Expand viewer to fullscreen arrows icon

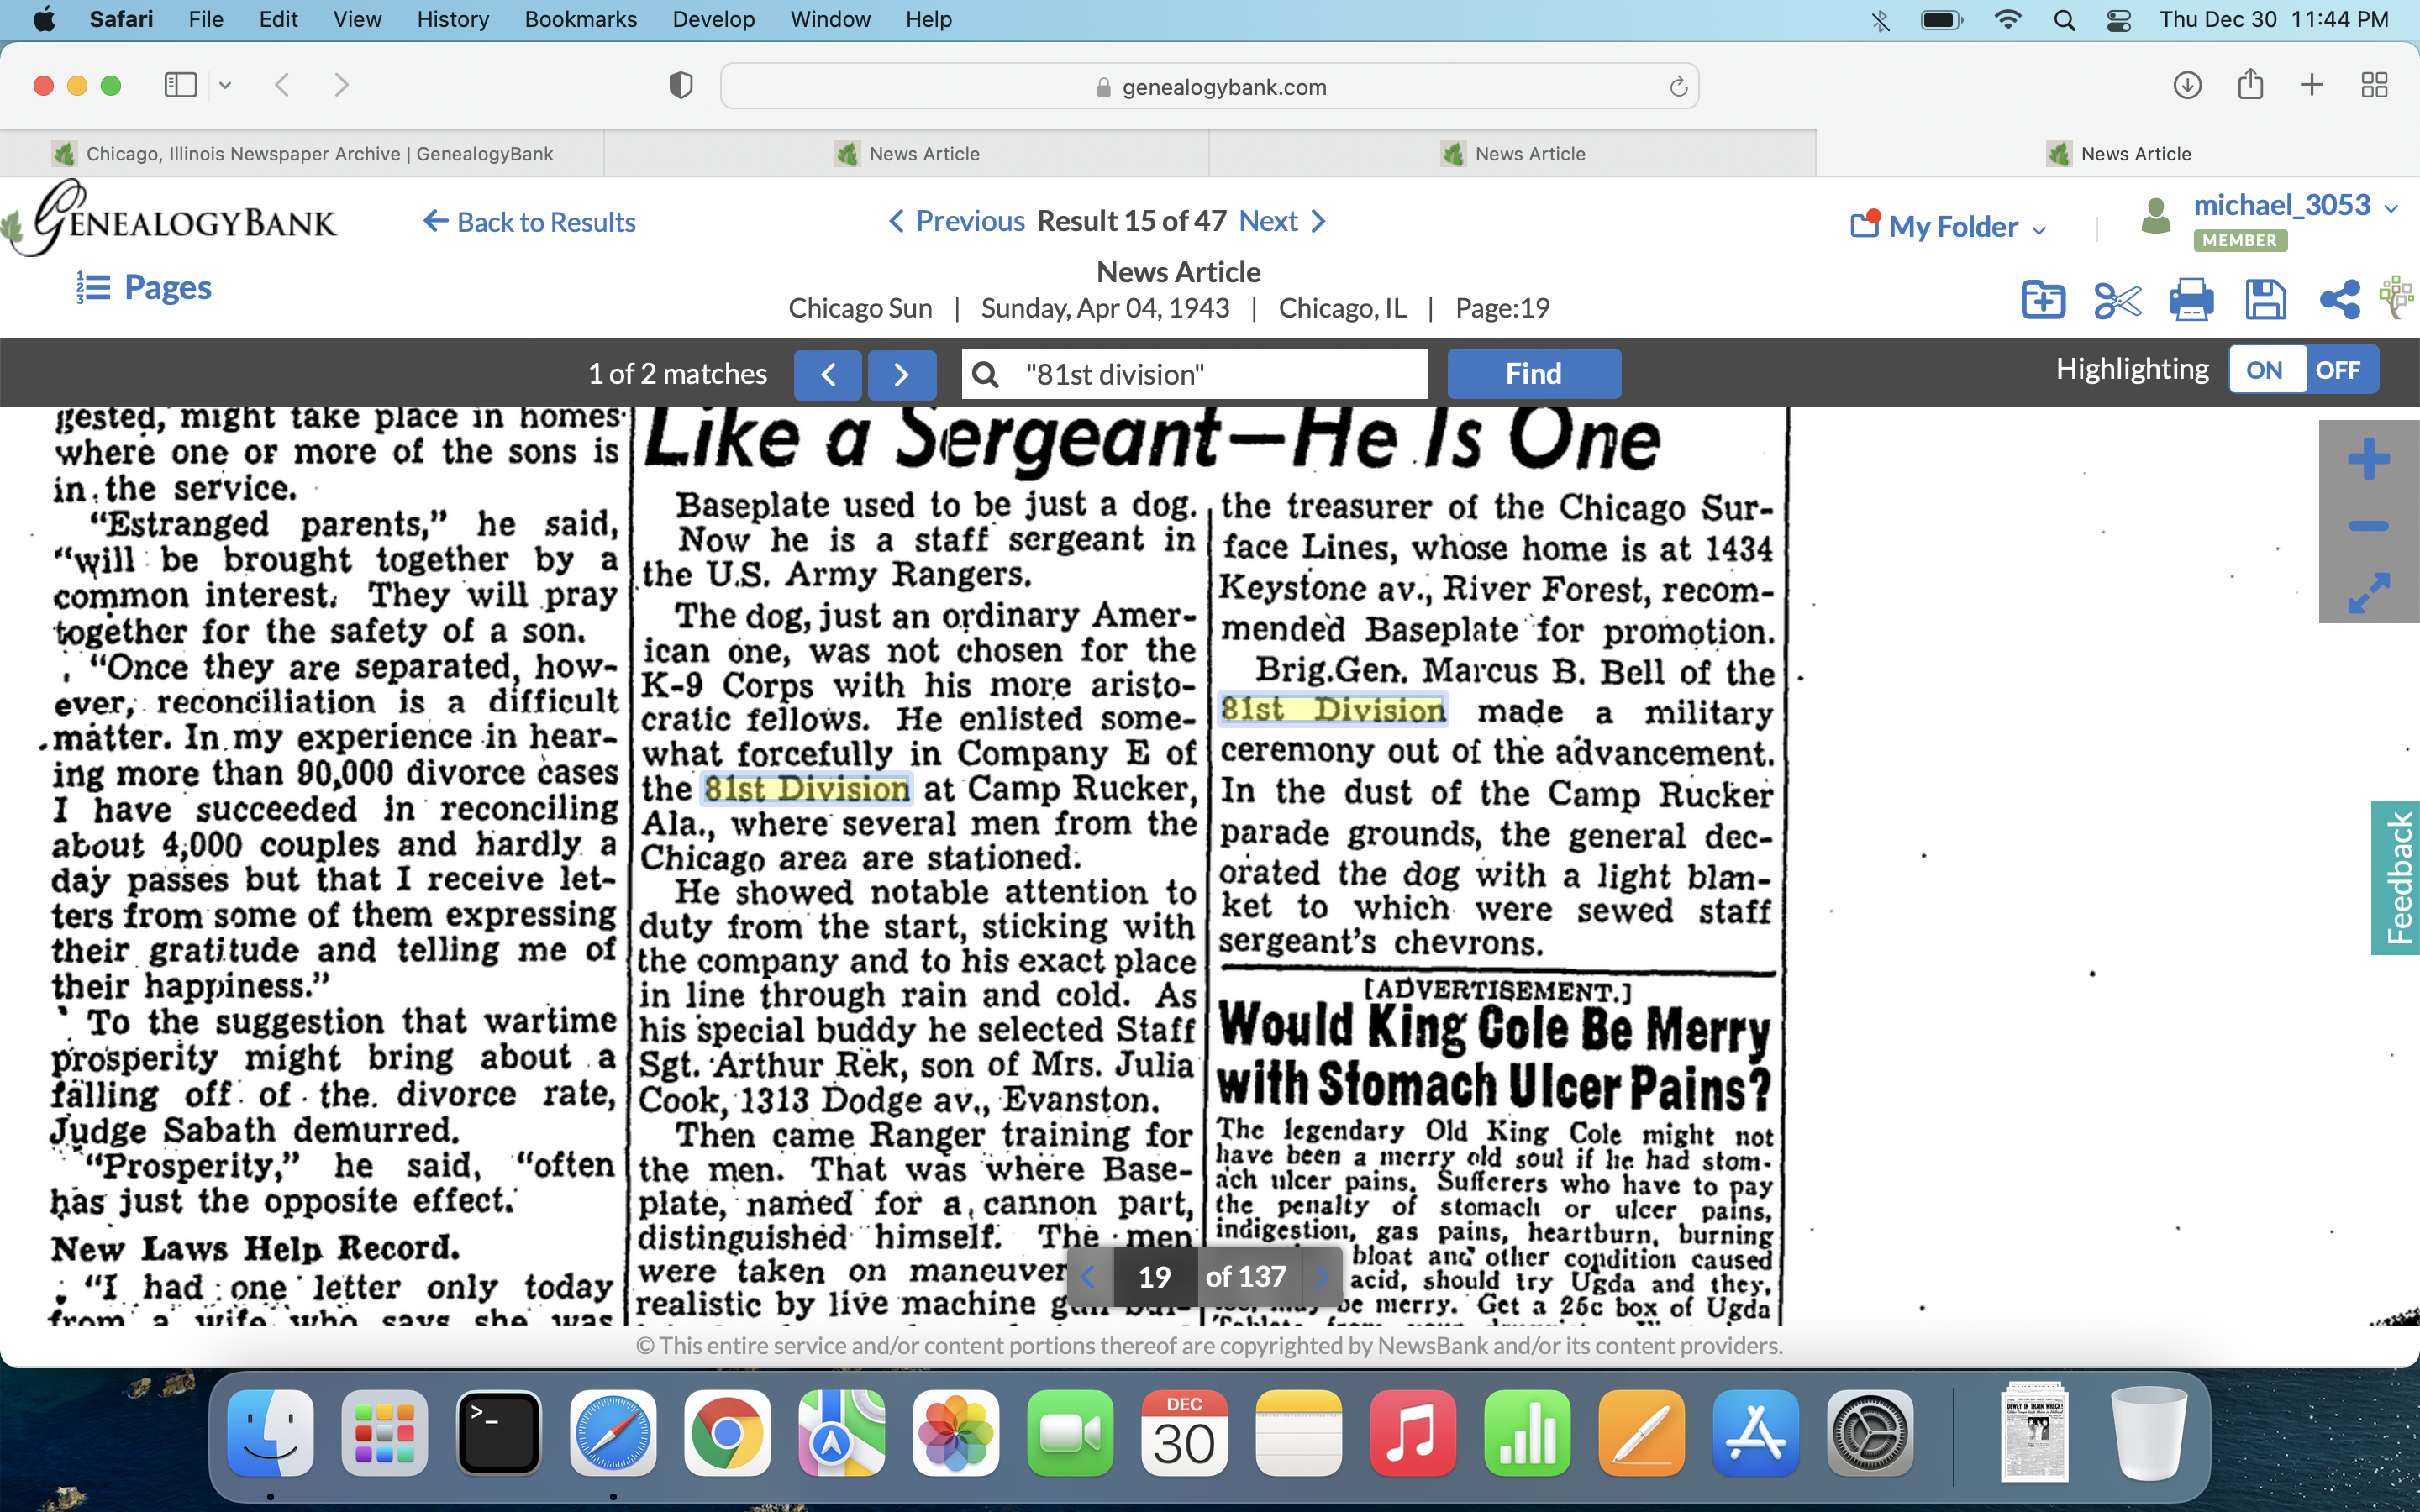(x=2368, y=593)
